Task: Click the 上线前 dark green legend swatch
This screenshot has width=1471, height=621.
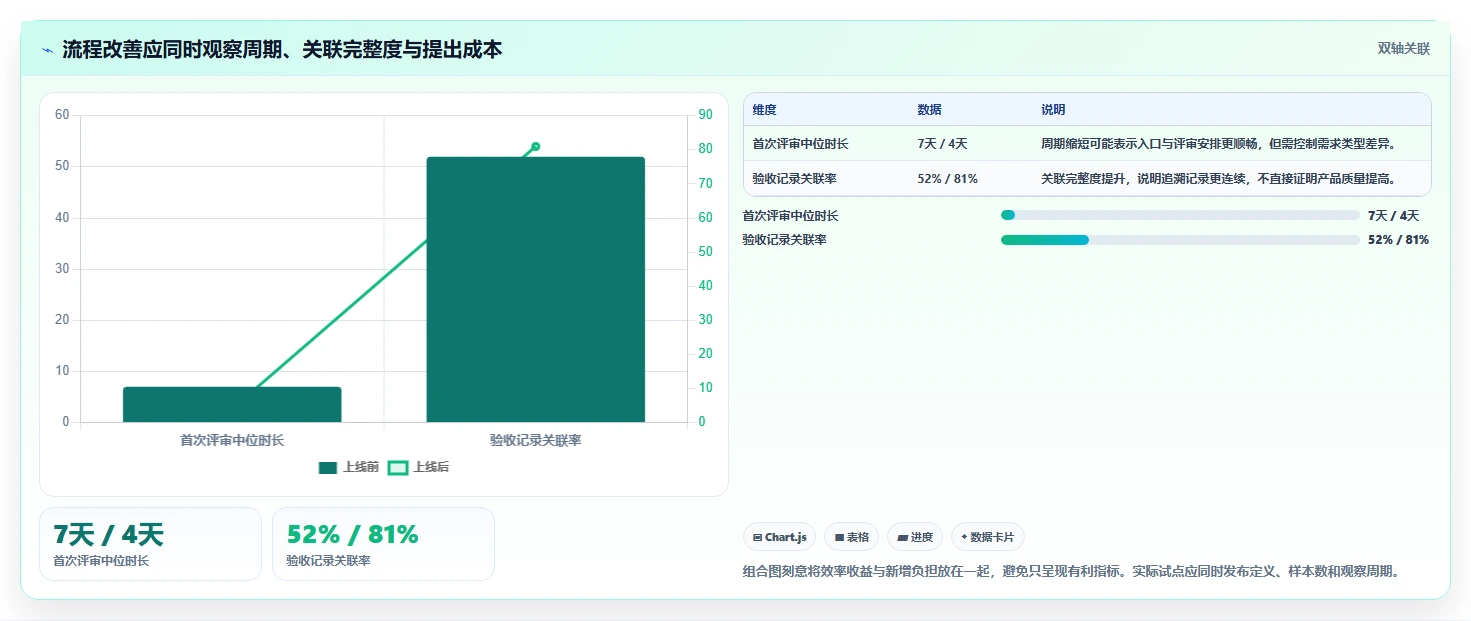Action: (x=328, y=467)
